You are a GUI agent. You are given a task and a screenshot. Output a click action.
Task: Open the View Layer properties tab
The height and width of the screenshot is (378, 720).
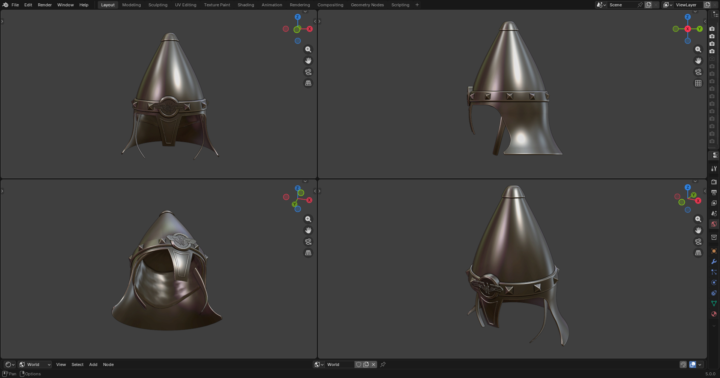tap(714, 203)
